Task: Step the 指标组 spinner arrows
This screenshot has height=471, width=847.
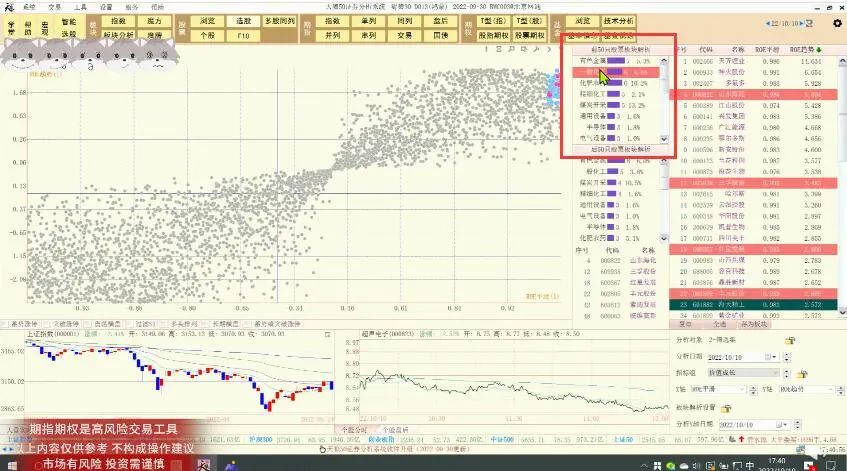Action: [x=786, y=373]
